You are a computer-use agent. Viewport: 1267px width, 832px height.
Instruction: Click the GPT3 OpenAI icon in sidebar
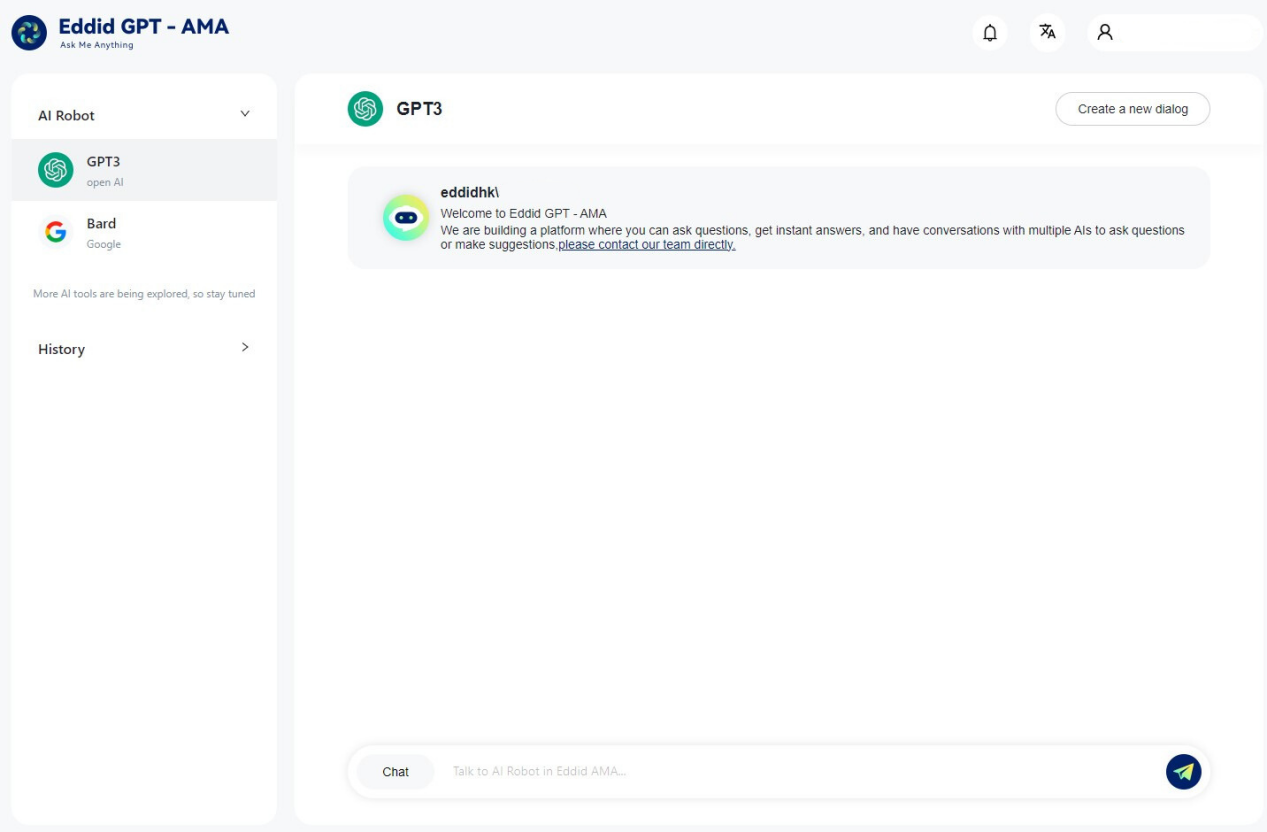pyautogui.click(x=56, y=170)
